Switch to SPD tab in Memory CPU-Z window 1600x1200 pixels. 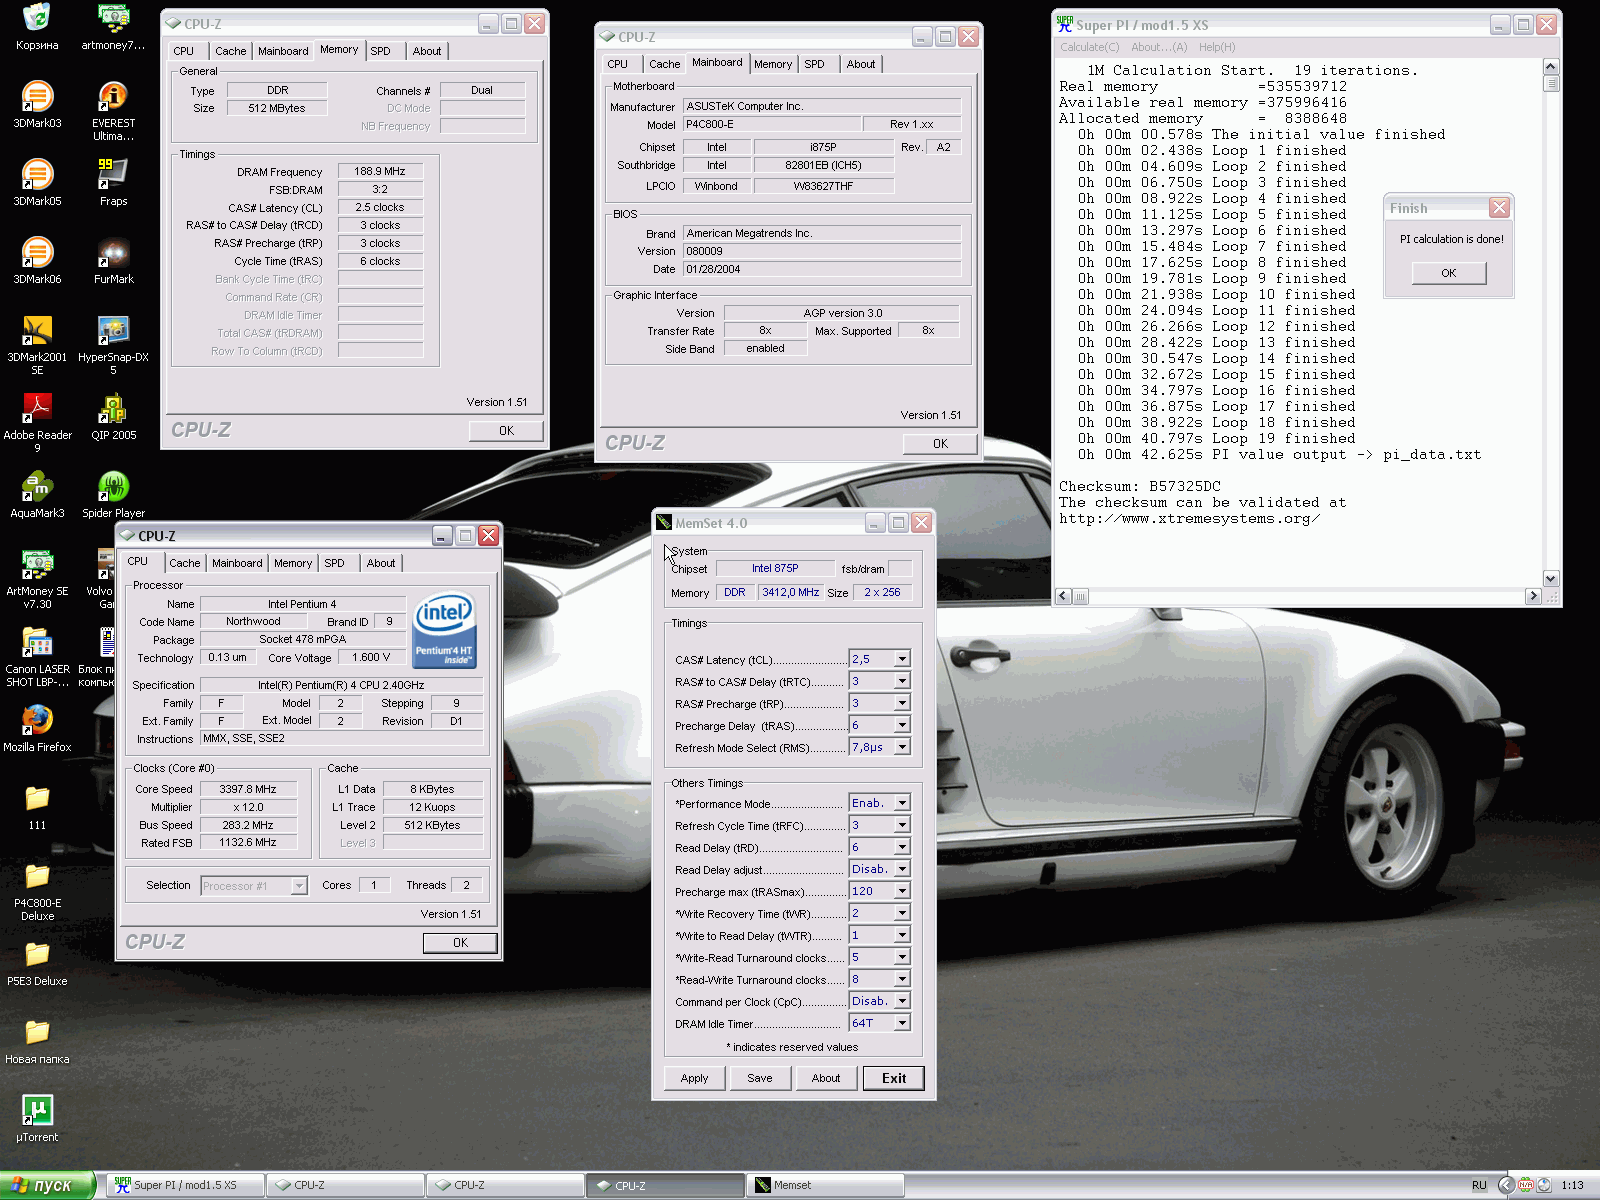coord(380,51)
